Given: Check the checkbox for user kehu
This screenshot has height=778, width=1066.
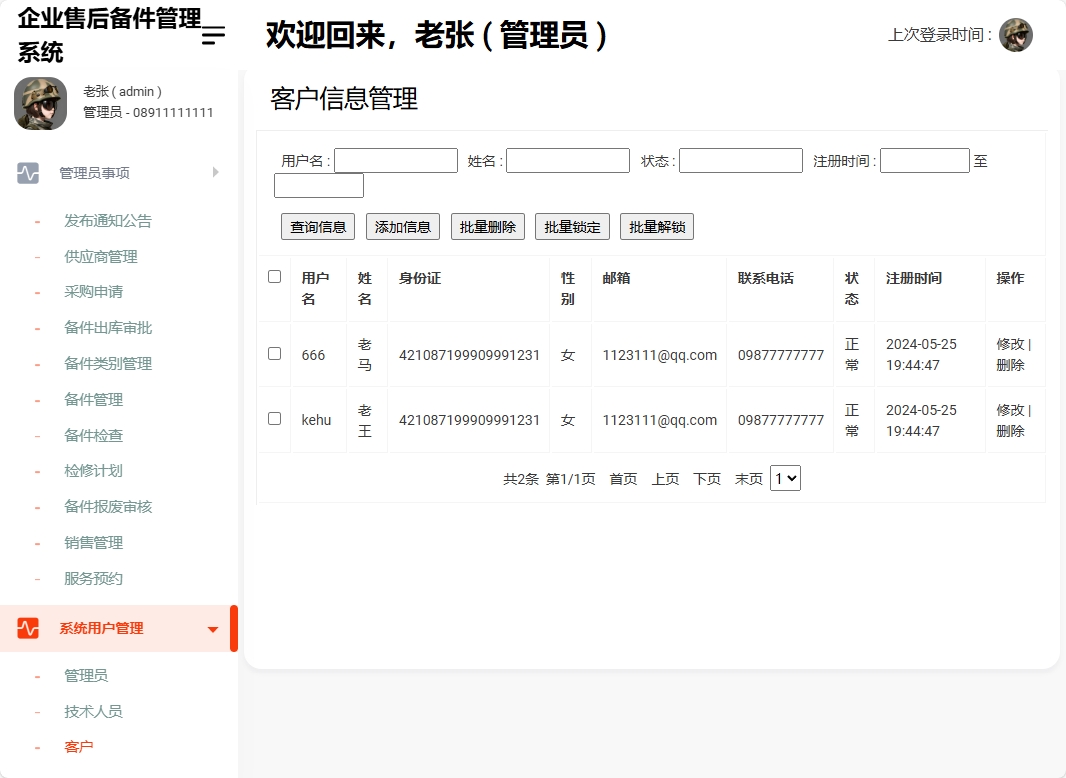Looking at the screenshot, I should 273,419.
